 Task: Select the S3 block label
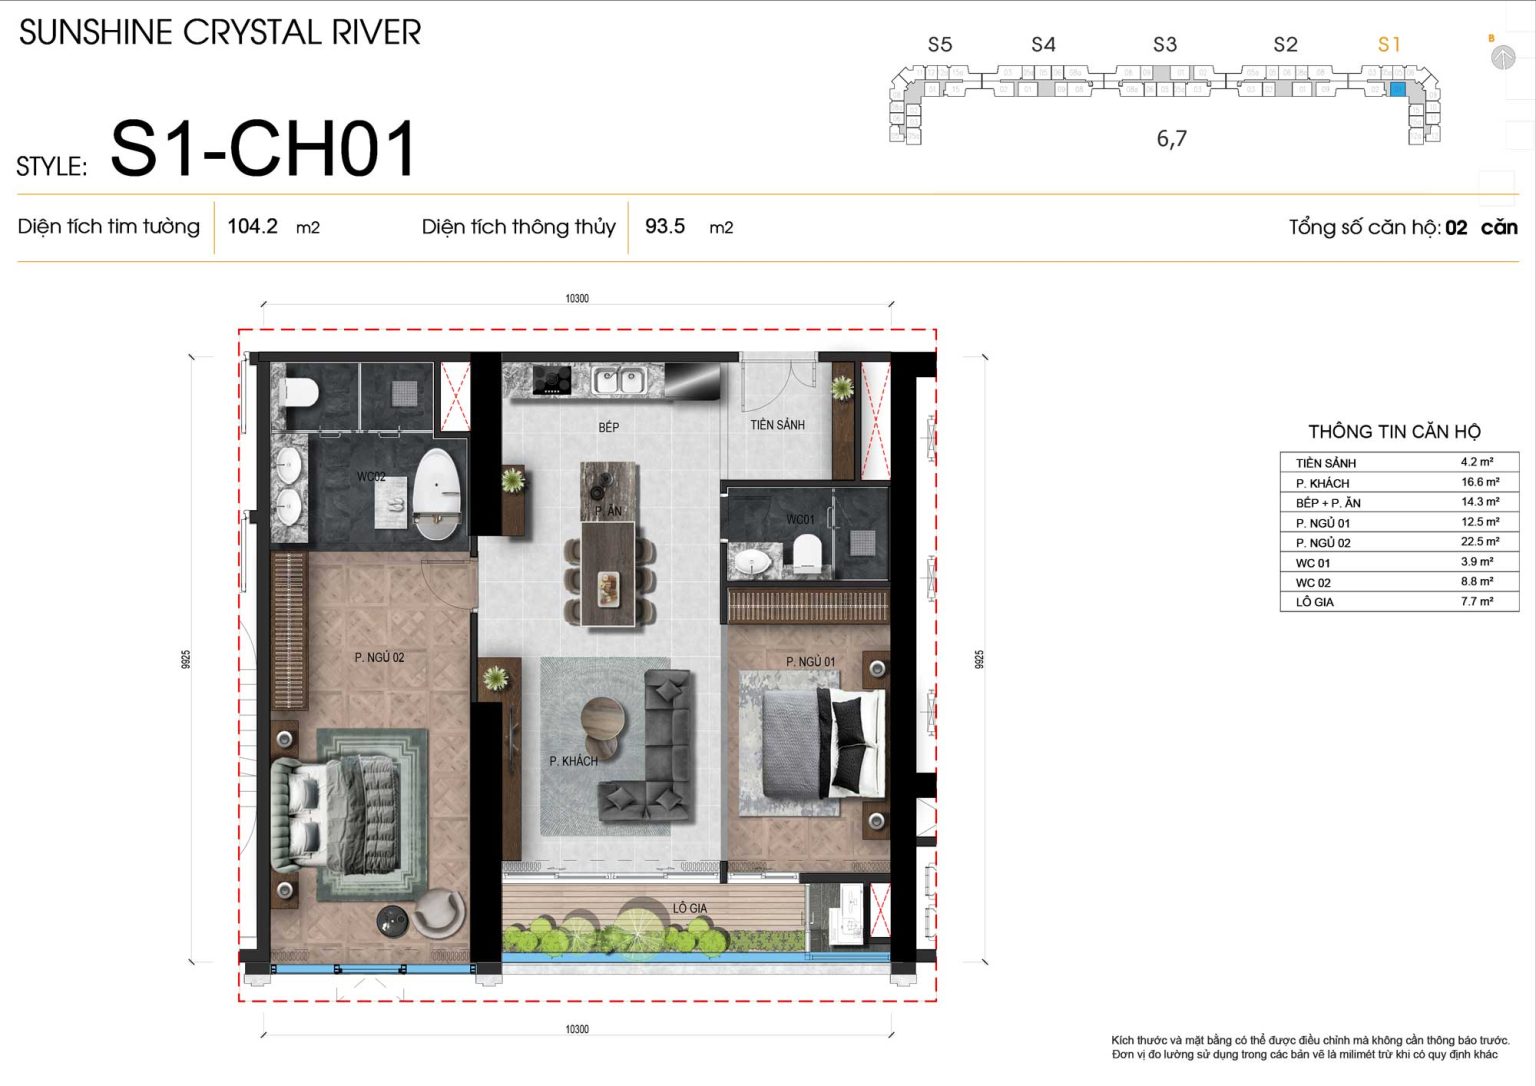tap(1165, 44)
